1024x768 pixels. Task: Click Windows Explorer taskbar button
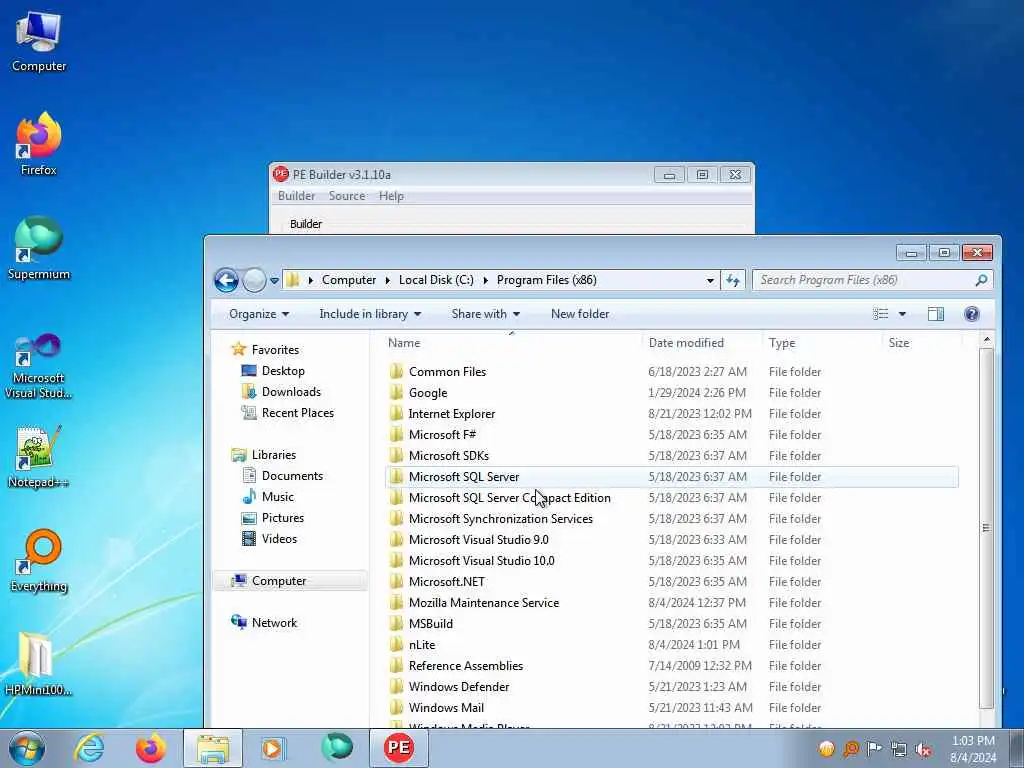[213, 748]
